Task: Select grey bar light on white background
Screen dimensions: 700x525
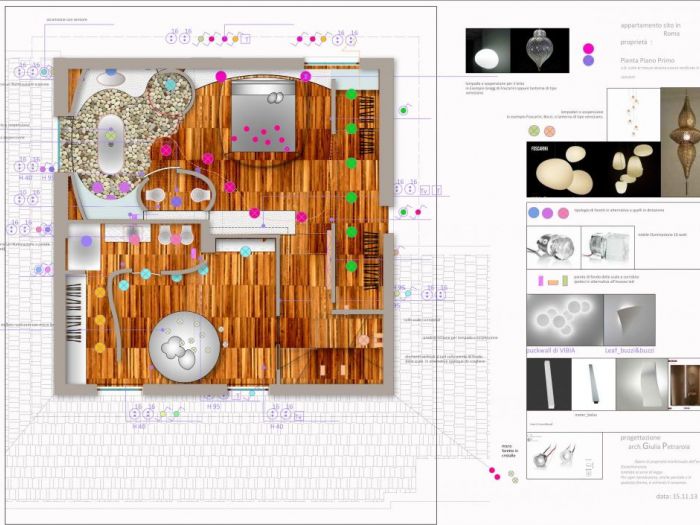Action: (593, 384)
